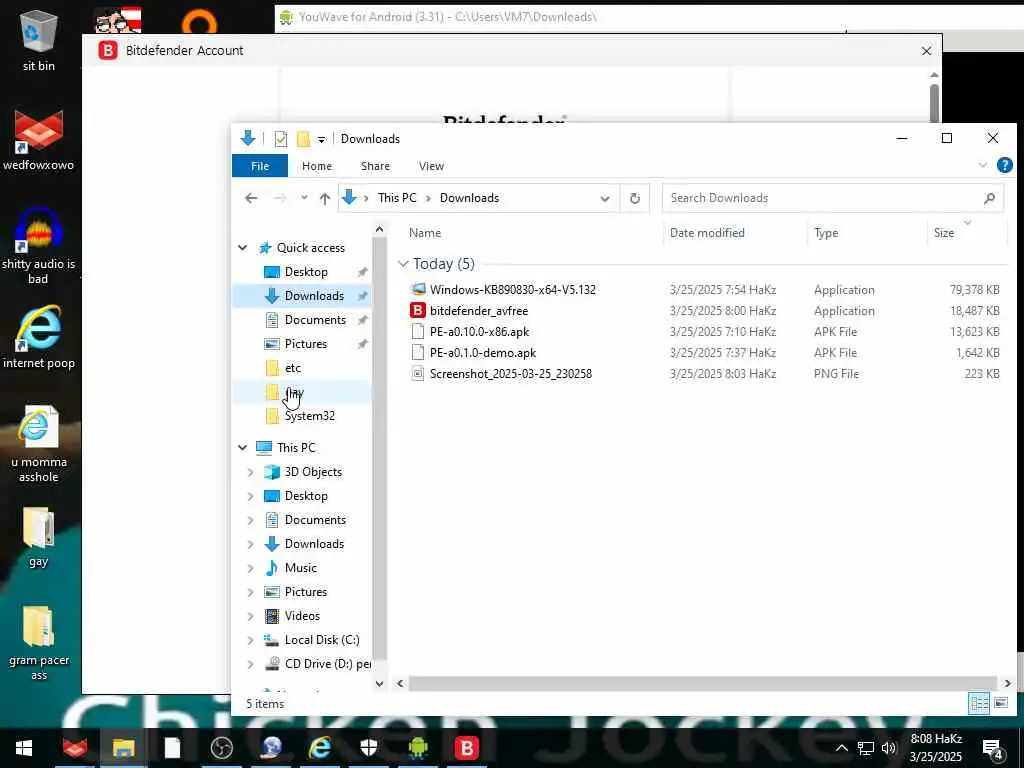Viewport: 1024px width, 768px height.
Task: Click the new folder icon in Explorer title bar
Action: point(303,138)
